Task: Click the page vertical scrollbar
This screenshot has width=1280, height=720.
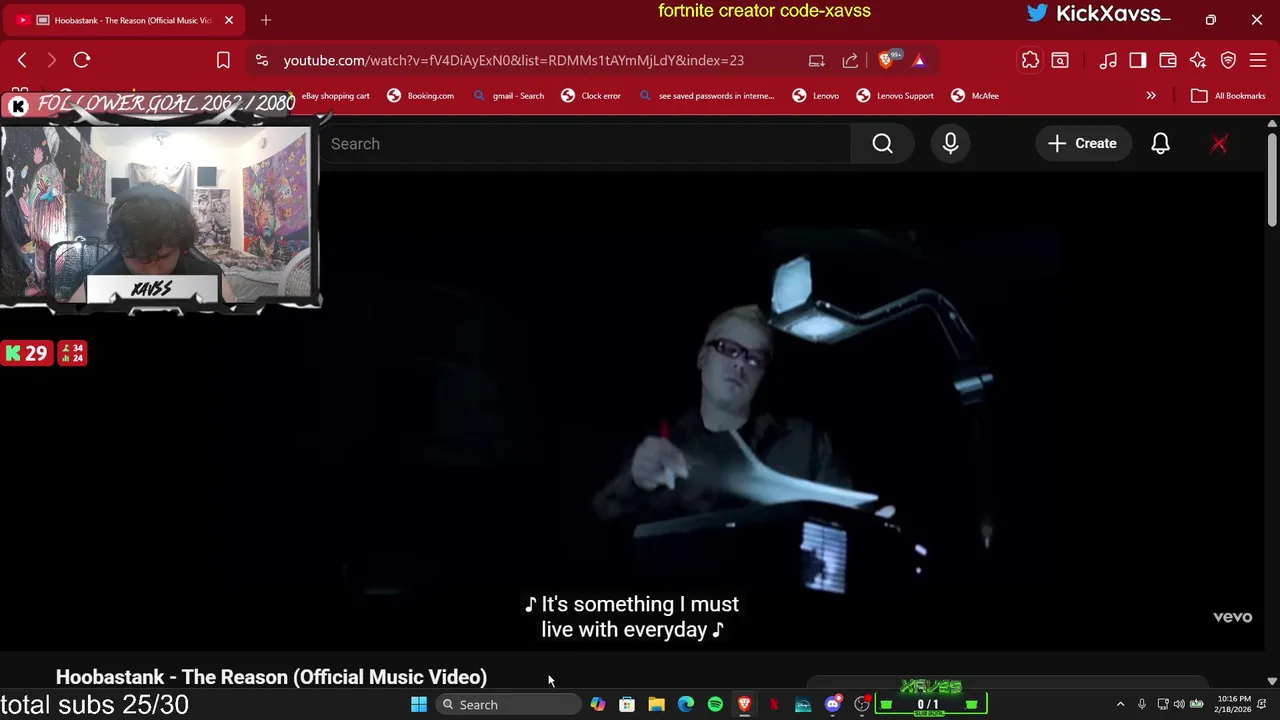Action: coord(1272,180)
